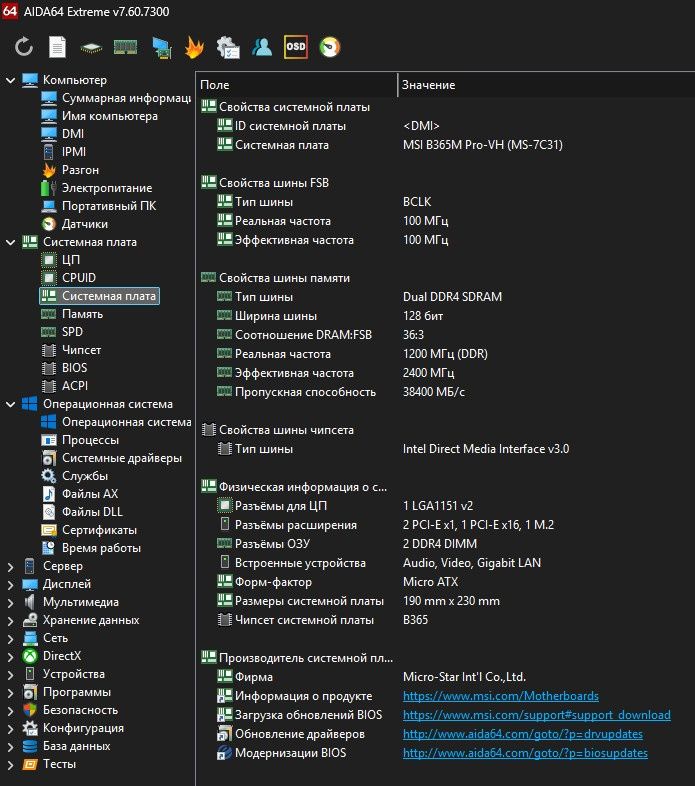Screen dimensions: 695x786
Task: Open the Память tree item
Action: click(x=72, y=314)
